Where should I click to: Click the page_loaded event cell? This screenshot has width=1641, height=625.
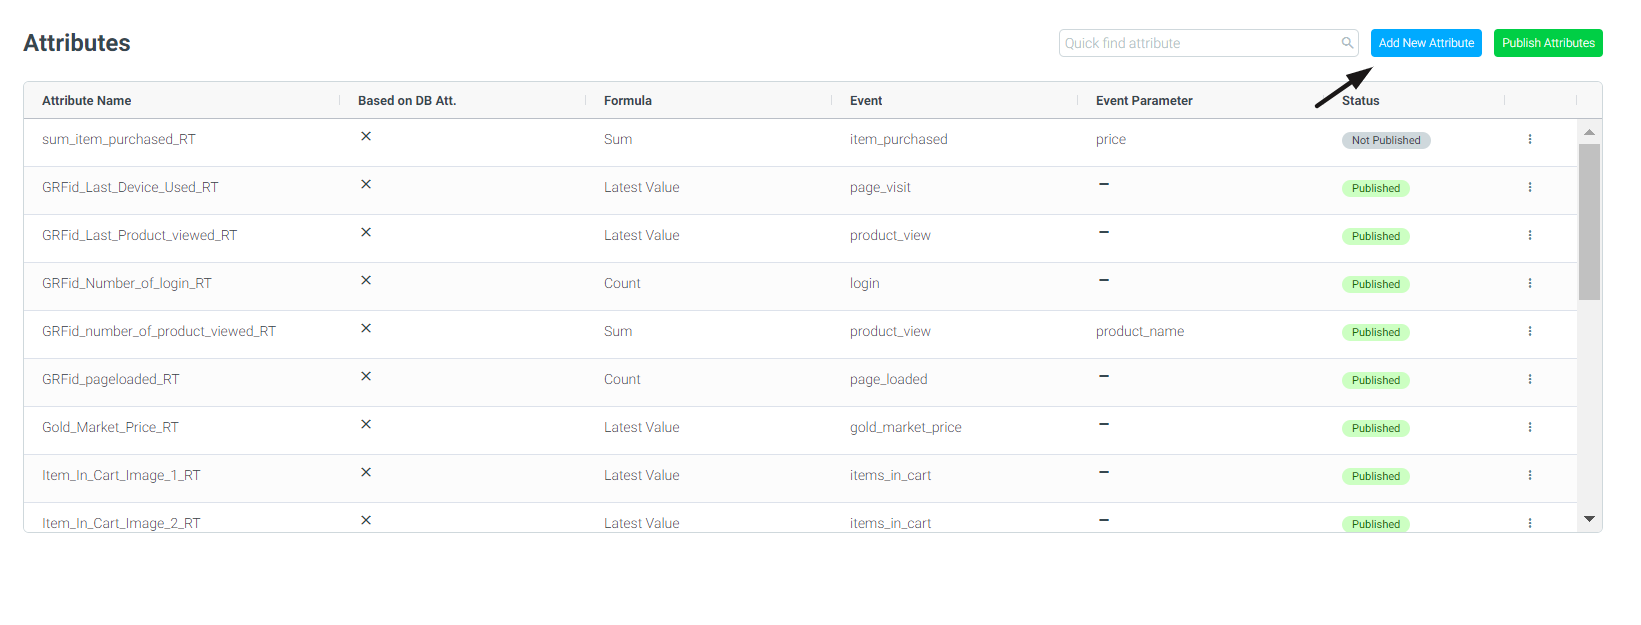(x=889, y=379)
